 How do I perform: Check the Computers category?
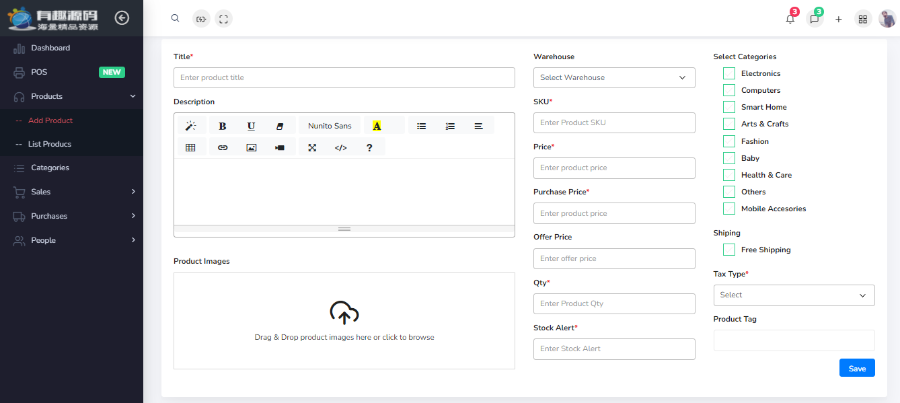(729, 90)
